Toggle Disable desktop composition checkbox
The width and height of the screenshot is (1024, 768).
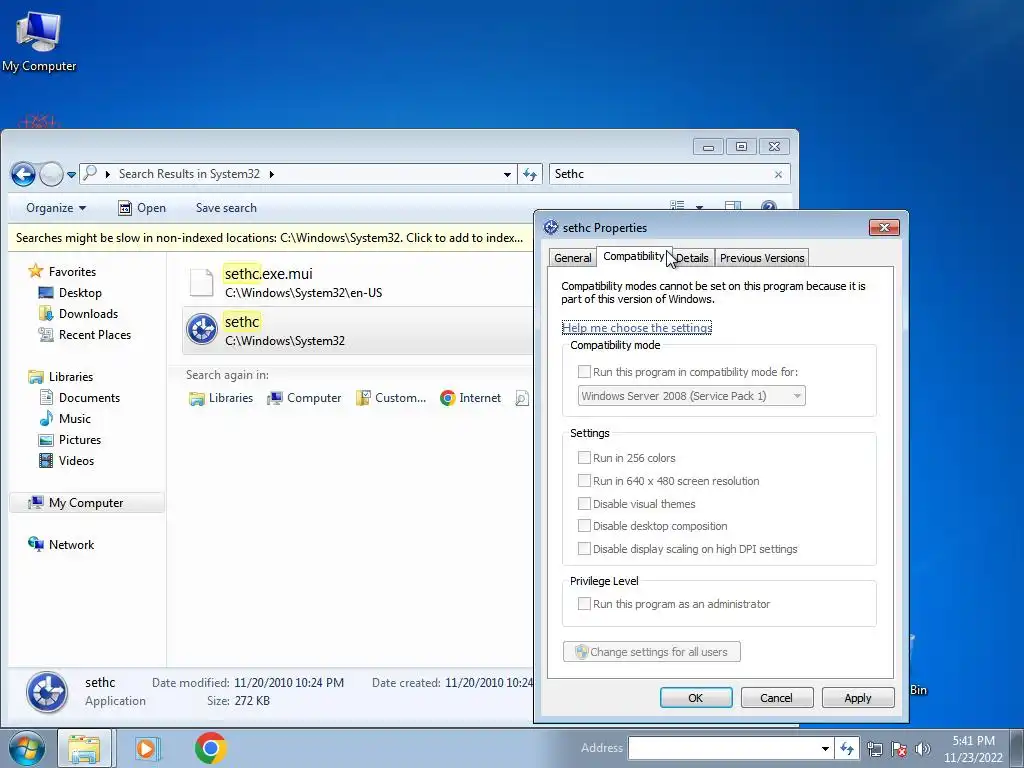(584, 526)
